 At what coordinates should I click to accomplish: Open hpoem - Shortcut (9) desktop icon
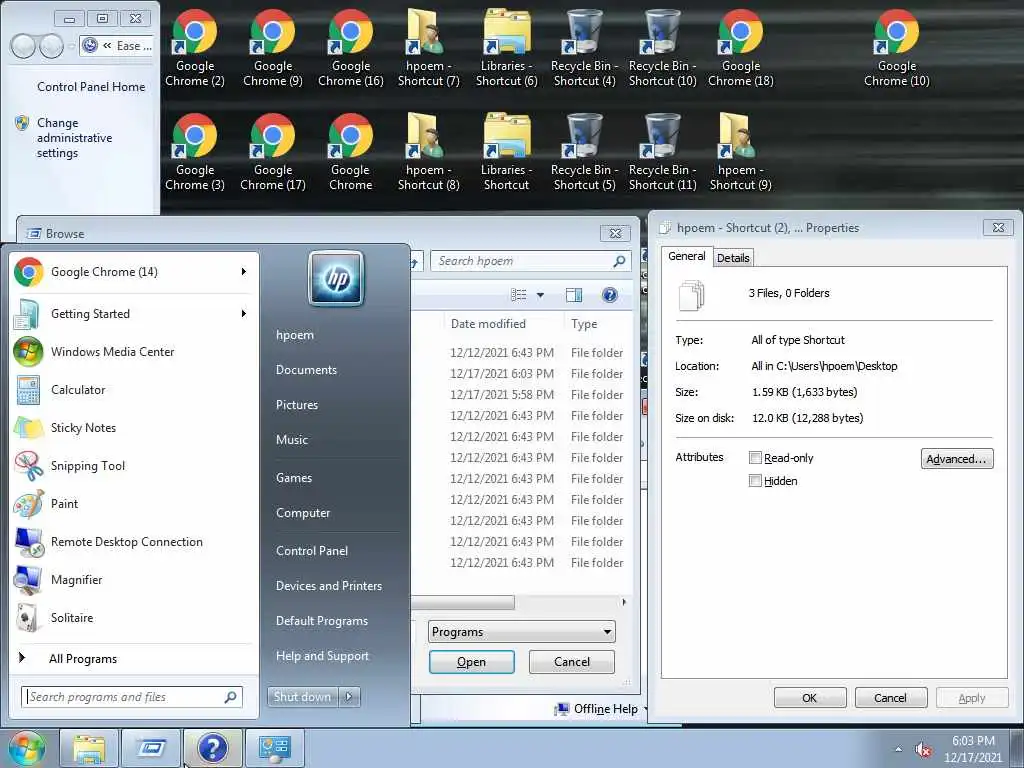pyautogui.click(x=741, y=152)
